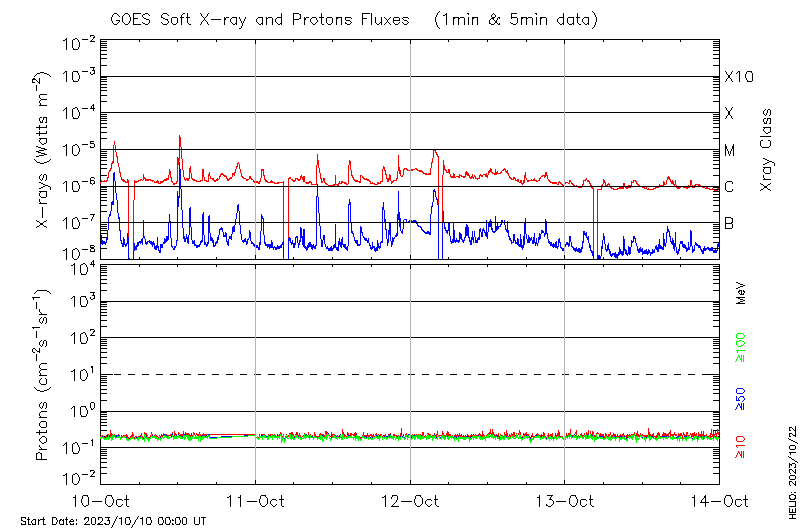Select the 10-Oct date tick label
The width and height of the screenshot is (800, 530).
[x=101, y=500]
